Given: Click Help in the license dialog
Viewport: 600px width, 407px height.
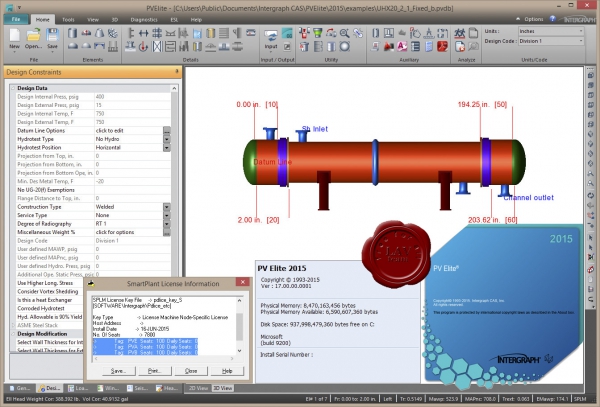Looking at the screenshot, I should tap(227, 371).
